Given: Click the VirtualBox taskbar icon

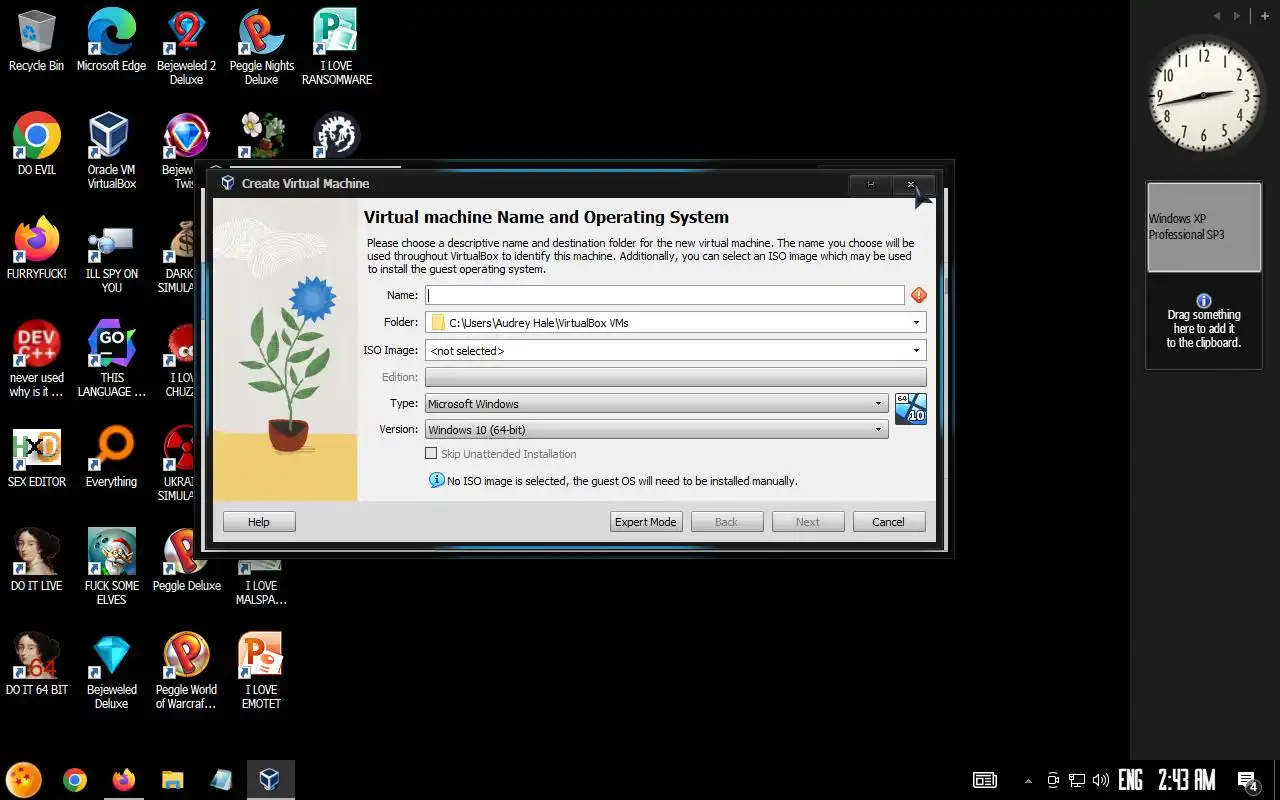Looking at the screenshot, I should (270, 780).
